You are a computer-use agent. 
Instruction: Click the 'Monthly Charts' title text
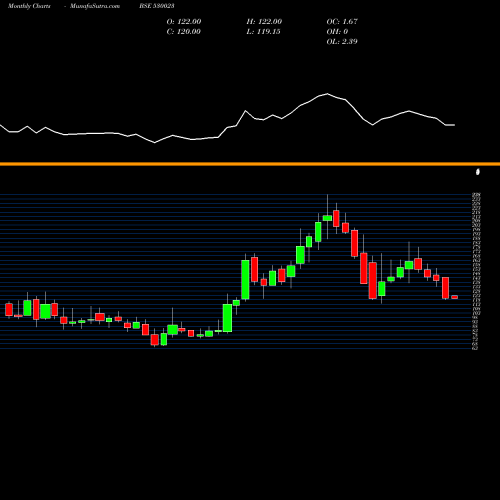(29, 6)
